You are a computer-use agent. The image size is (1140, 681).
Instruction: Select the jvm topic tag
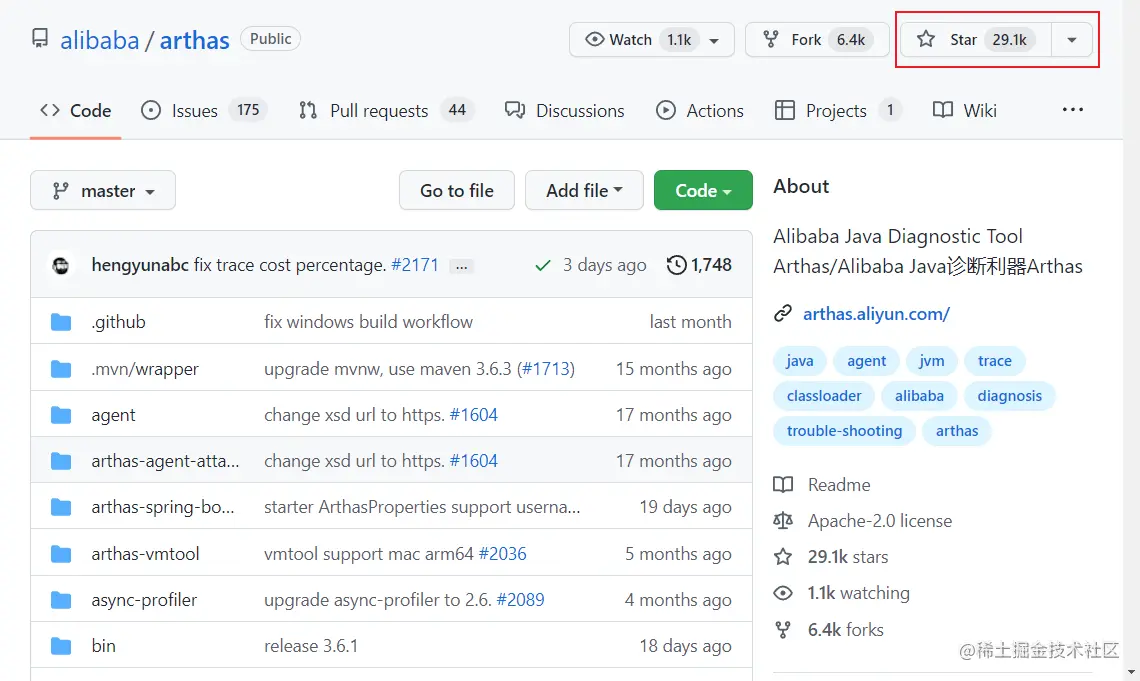point(931,361)
